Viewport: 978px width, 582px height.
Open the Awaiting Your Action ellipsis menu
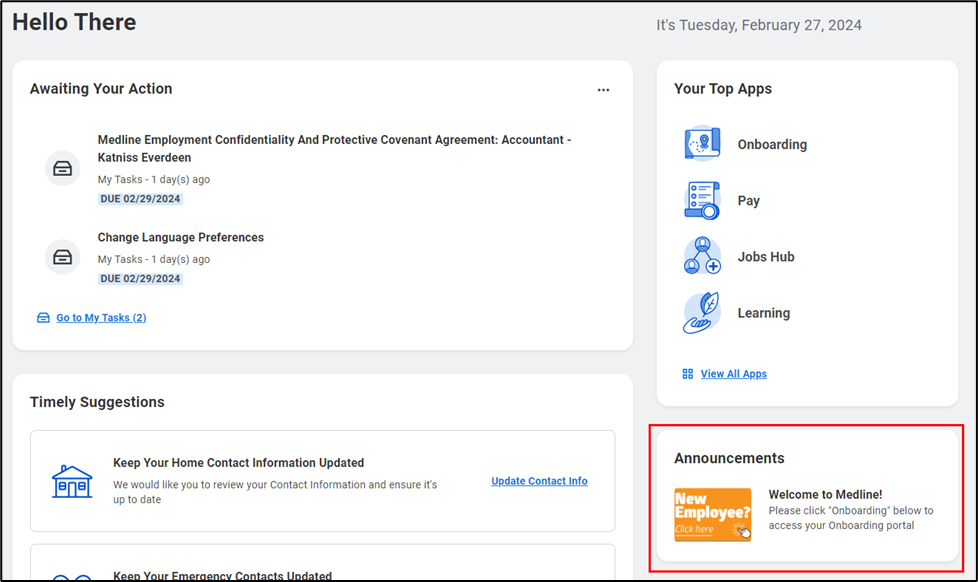click(x=603, y=90)
